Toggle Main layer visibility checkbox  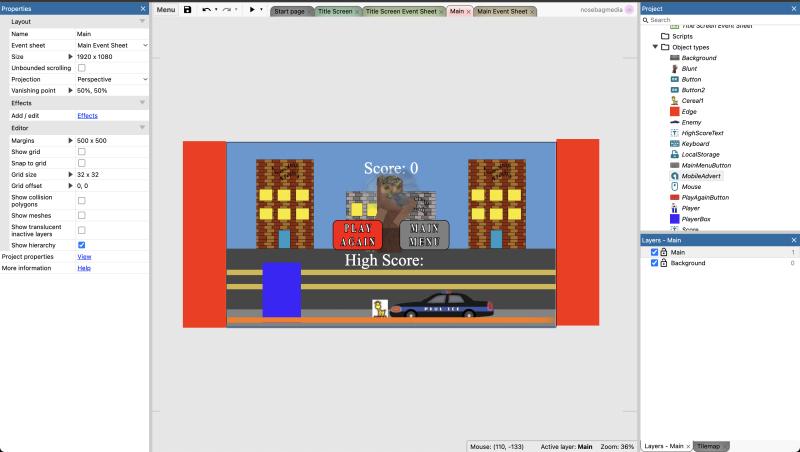[x=654, y=252]
